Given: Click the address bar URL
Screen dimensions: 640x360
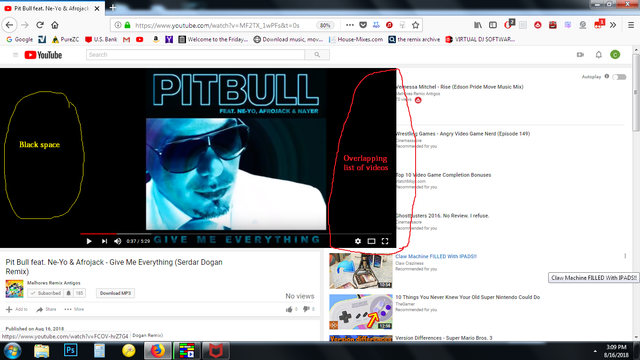Looking at the screenshot, I should 217,25.
